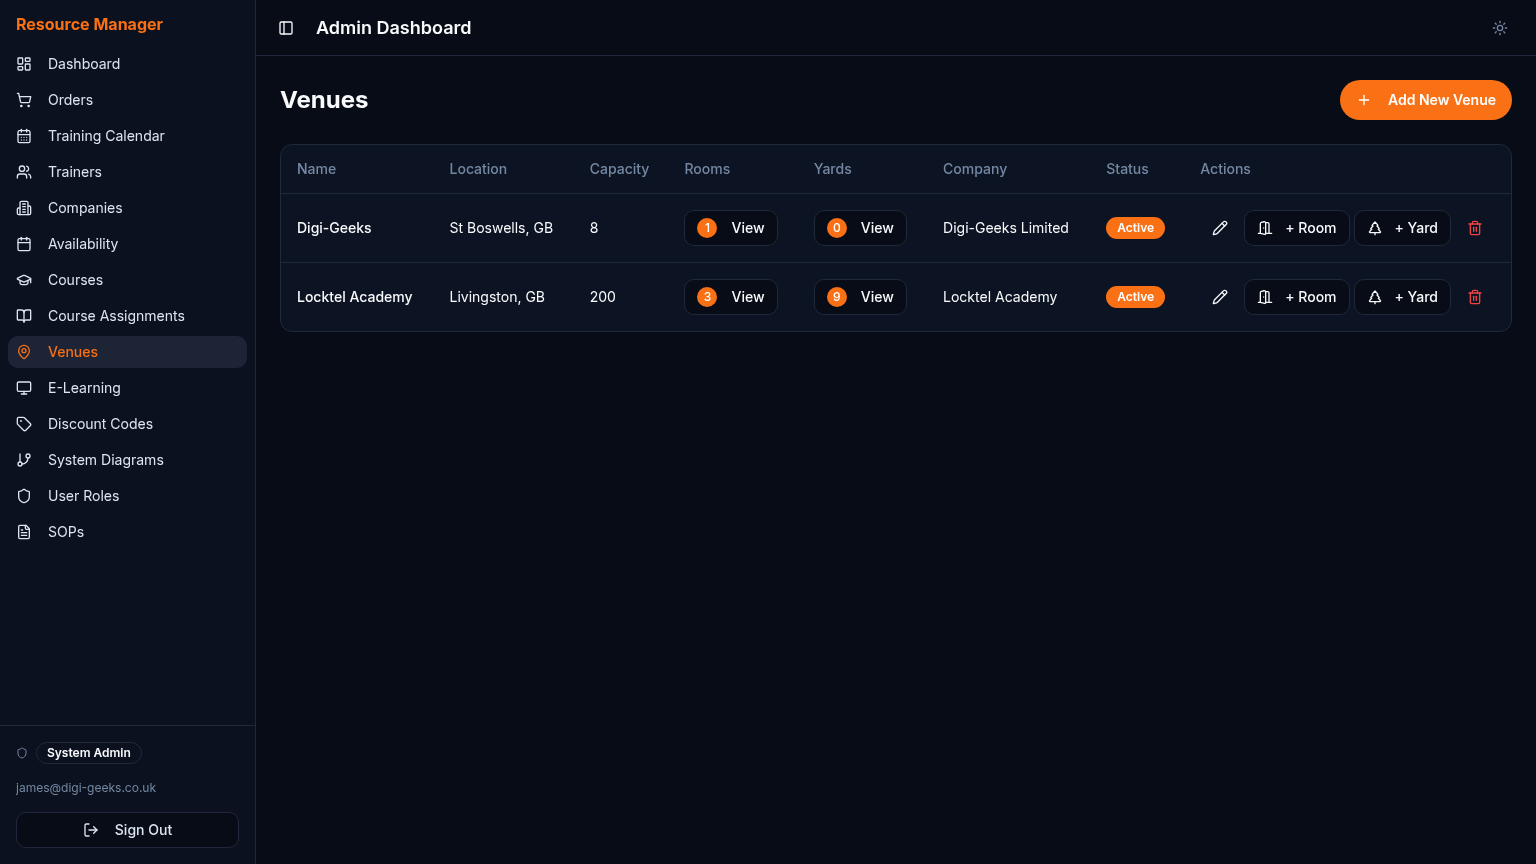1536x864 pixels.
Task: Delete the Locktel Academy venue
Action: tap(1475, 297)
